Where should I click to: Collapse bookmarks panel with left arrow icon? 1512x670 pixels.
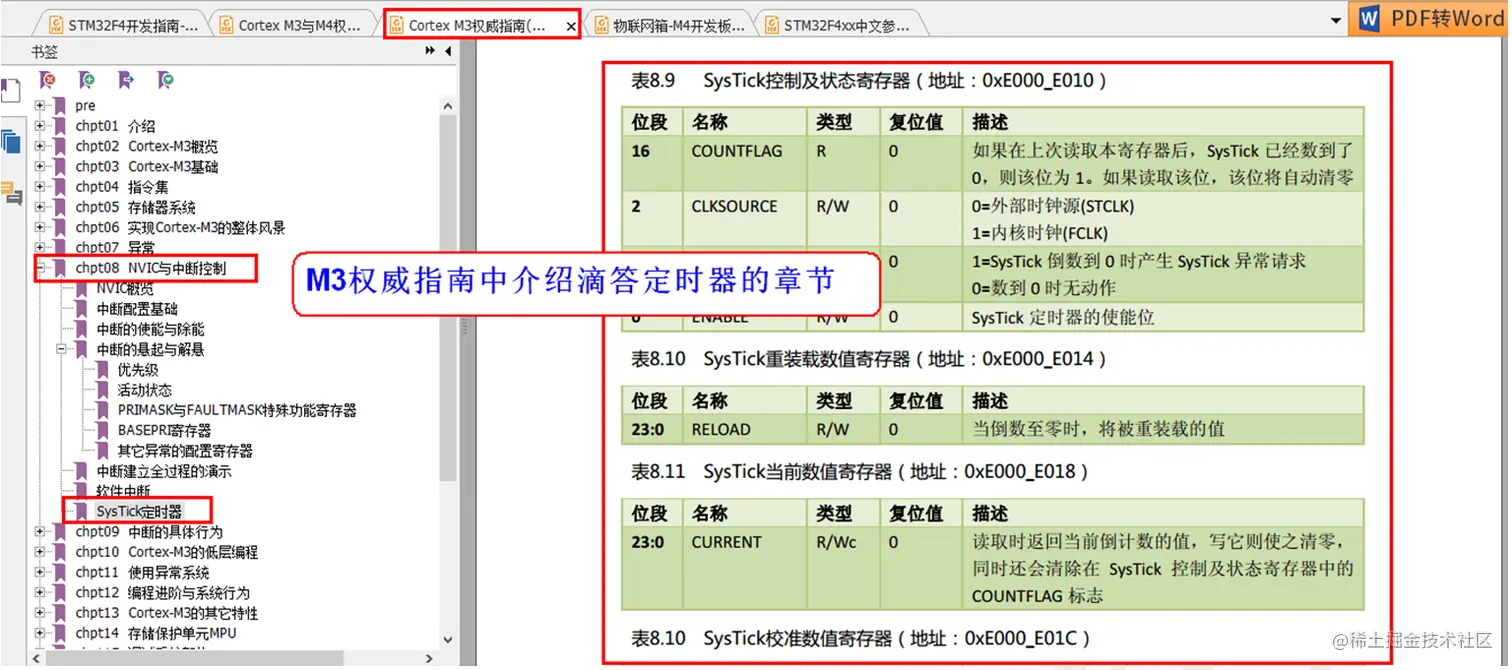tap(447, 51)
